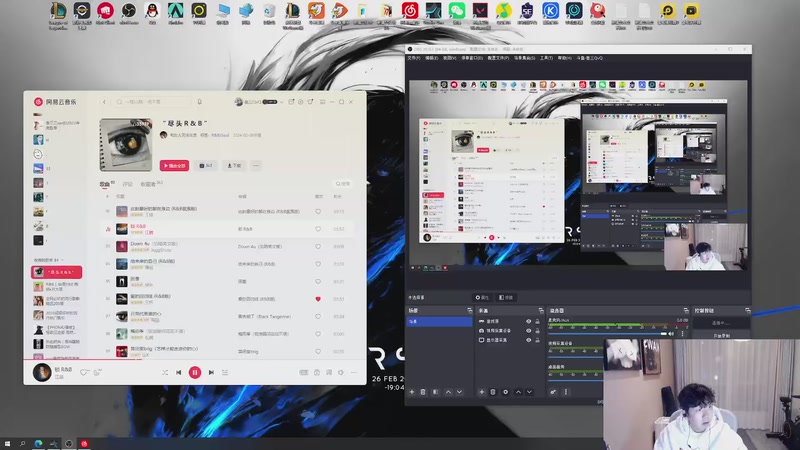Screen dimensions: 800x450
Task: Open the Tools menu in OBS
Action: (546, 58)
